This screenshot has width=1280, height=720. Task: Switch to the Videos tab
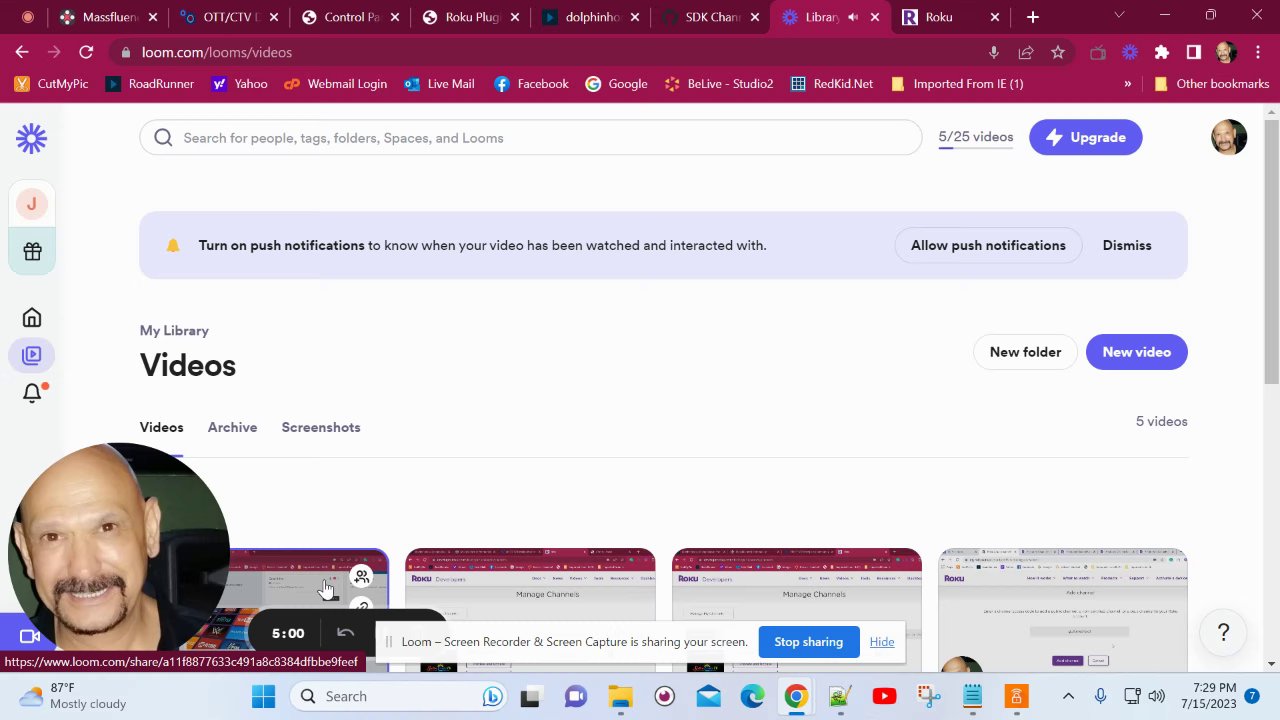(161, 427)
